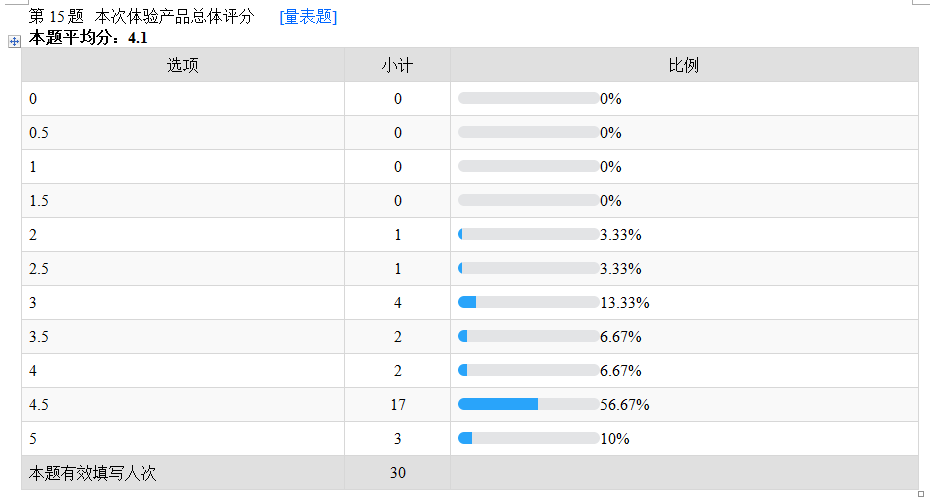This screenshot has width=930, height=504.
Task: Select the 4.5 option cell
Action: click(x=182, y=404)
